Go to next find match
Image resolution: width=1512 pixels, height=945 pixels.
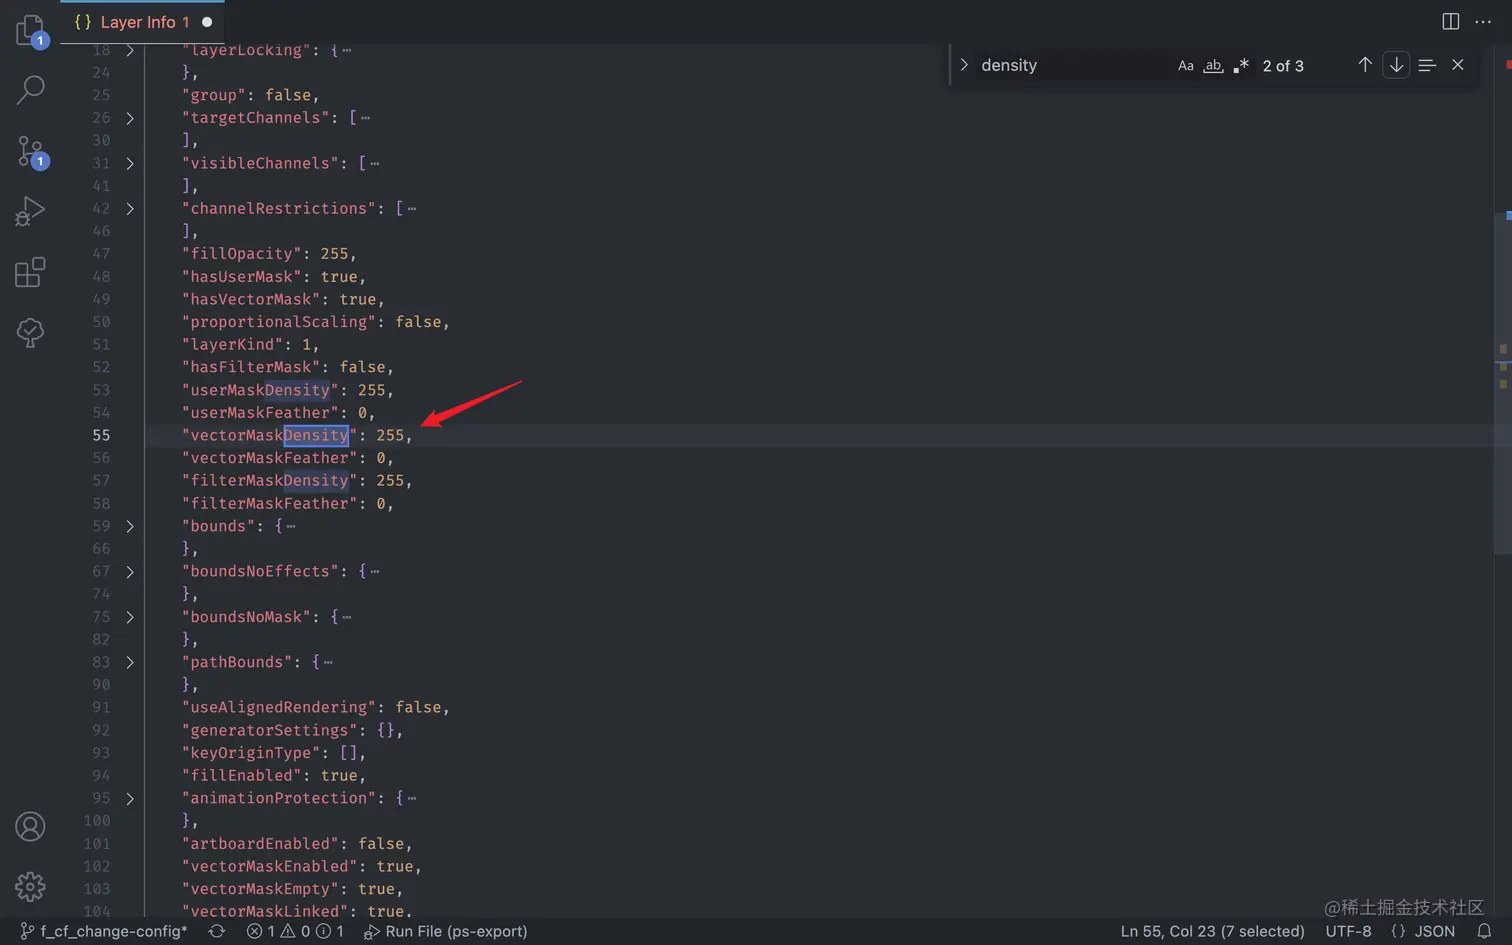click(x=1396, y=65)
